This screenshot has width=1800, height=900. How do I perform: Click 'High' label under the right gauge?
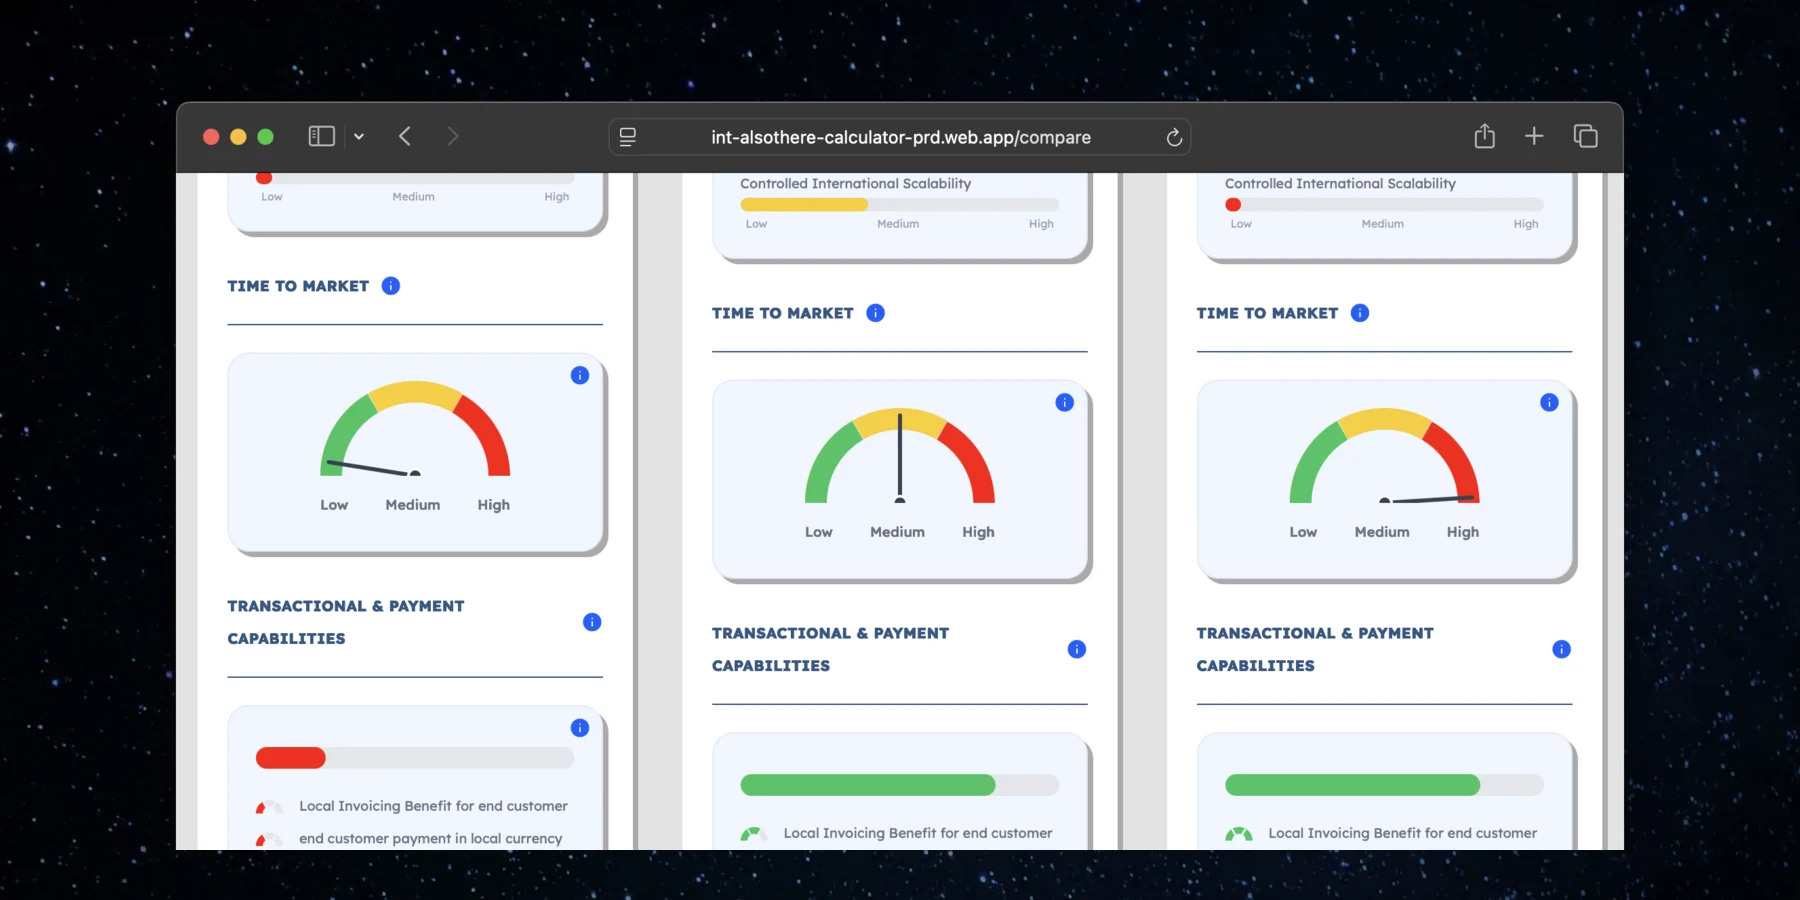[1463, 532]
